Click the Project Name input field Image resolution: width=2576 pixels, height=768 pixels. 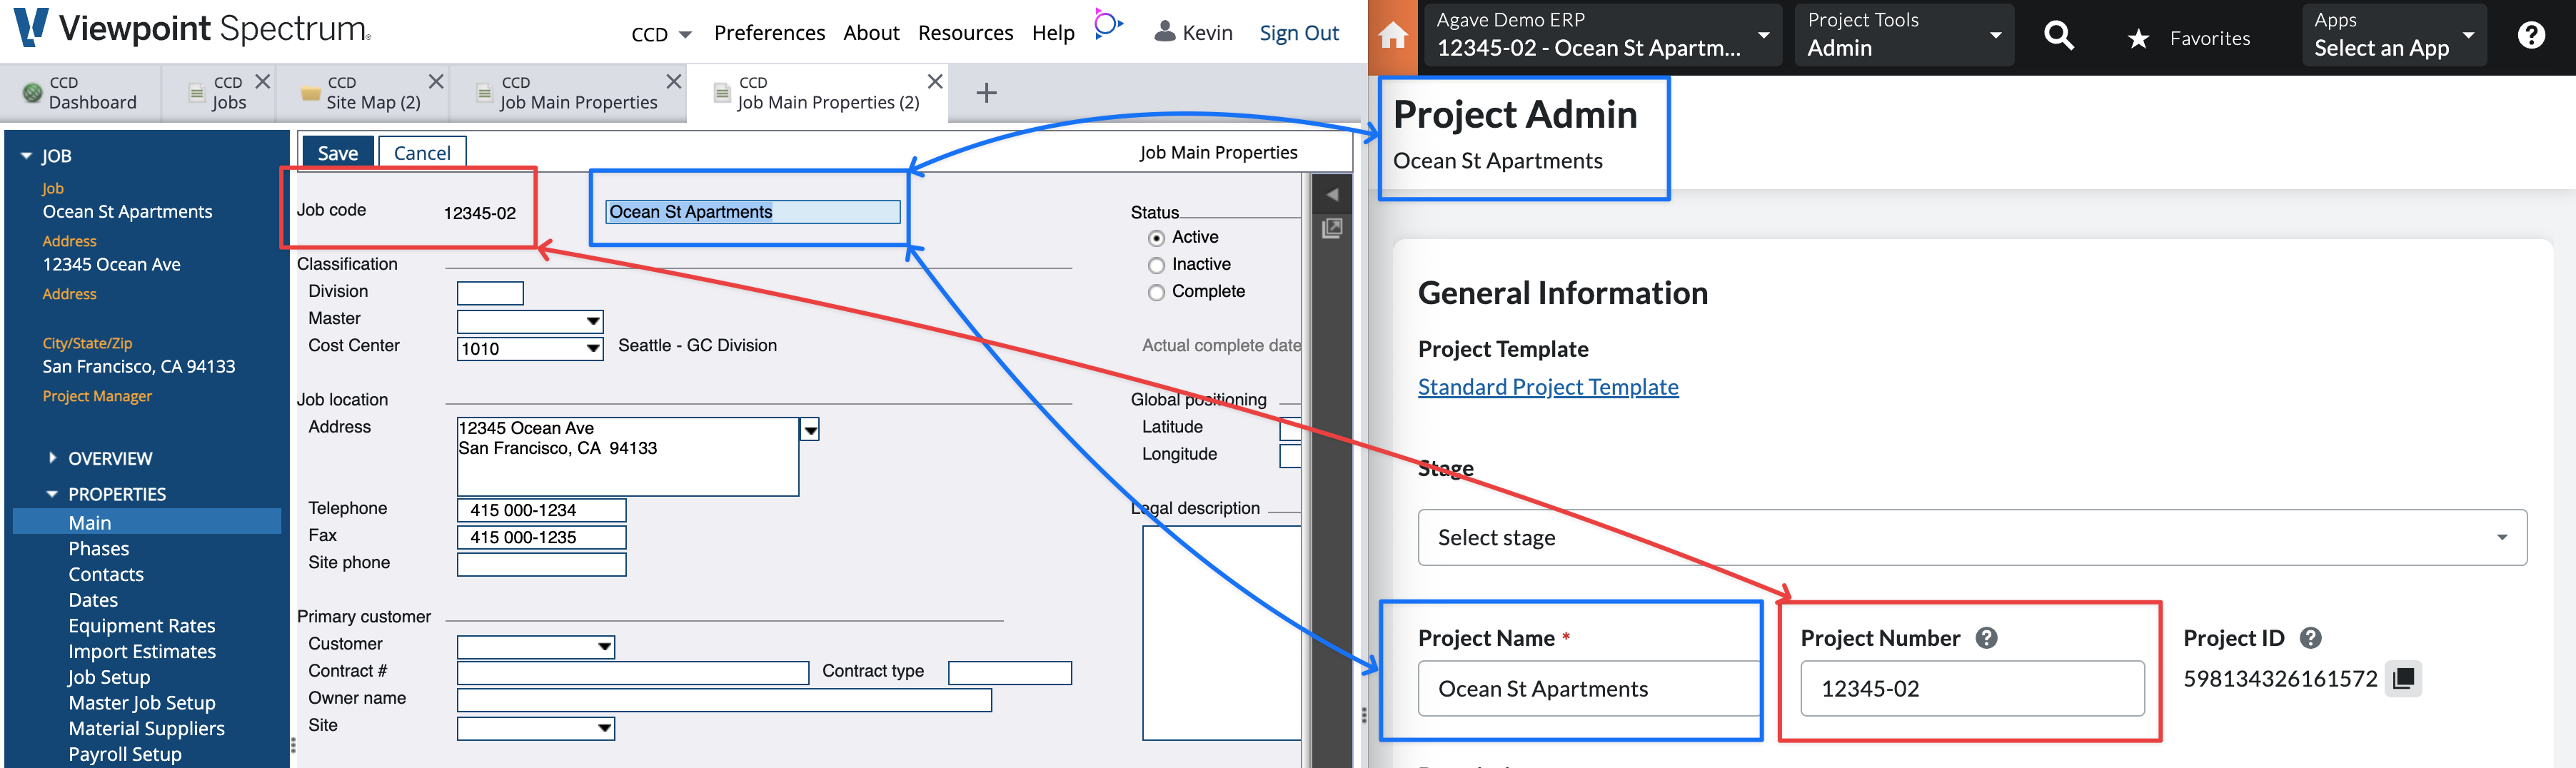pos(1589,688)
